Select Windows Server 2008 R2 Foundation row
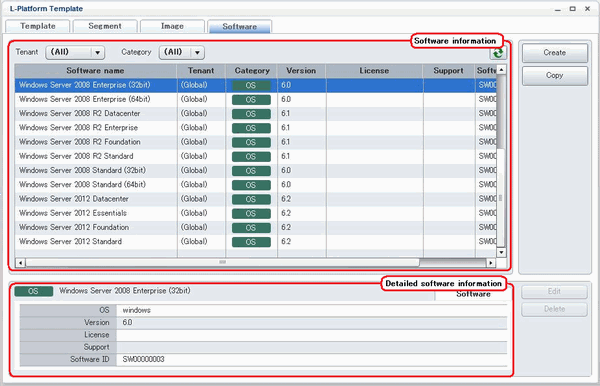The height and width of the screenshot is (386, 600). pyautogui.click(x=256, y=142)
